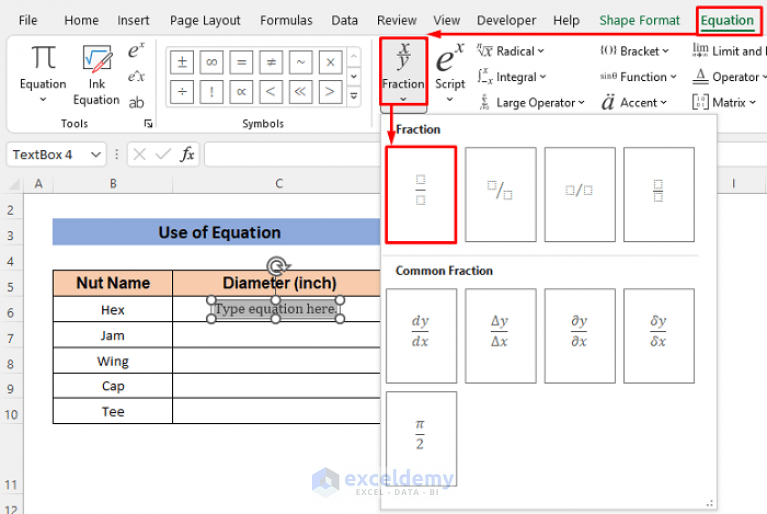Viewport: 767px width, 514px height.
Task: Switch to the Shape Format tab
Action: click(x=639, y=20)
